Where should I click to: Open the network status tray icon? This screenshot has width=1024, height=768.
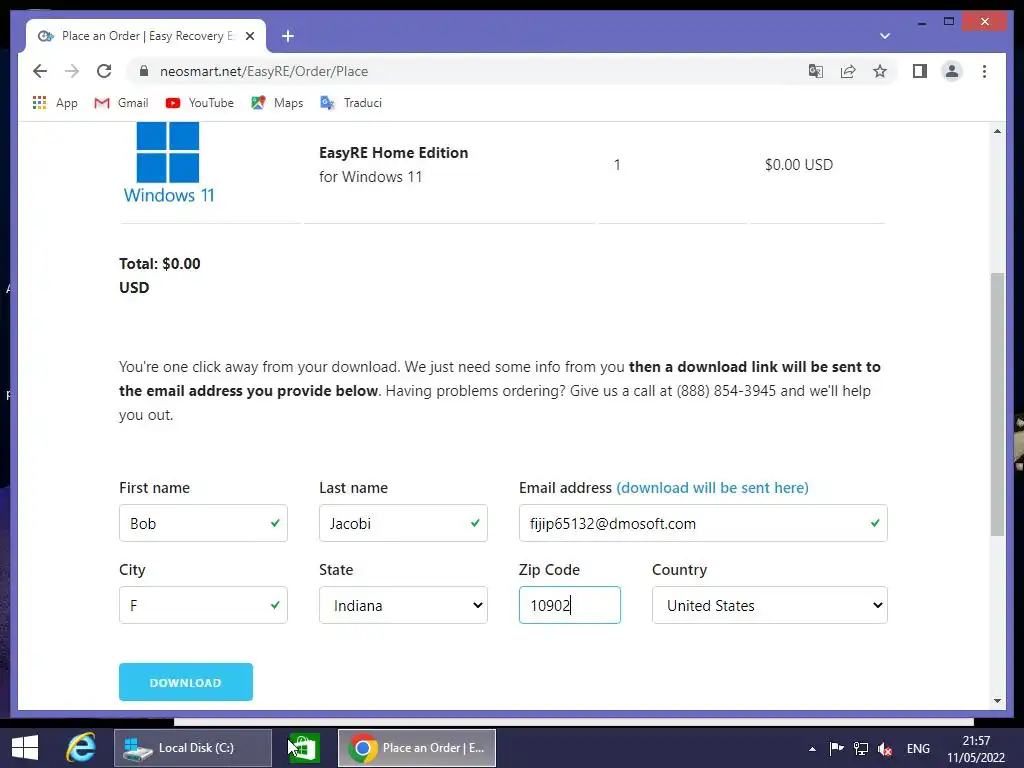click(861, 748)
